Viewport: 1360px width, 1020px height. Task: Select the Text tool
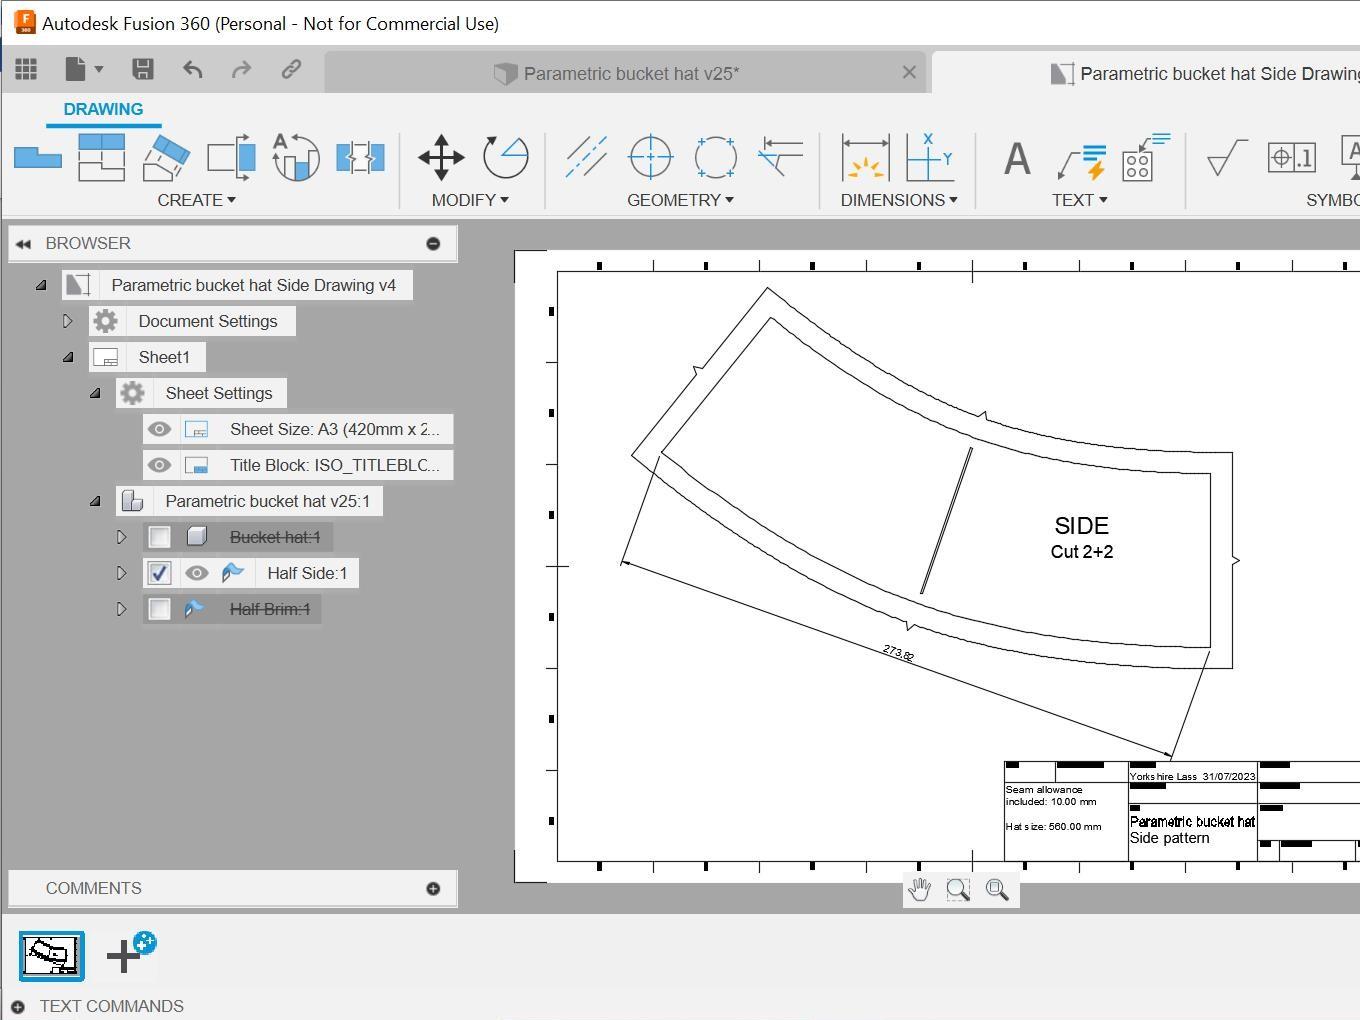[x=1014, y=158]
